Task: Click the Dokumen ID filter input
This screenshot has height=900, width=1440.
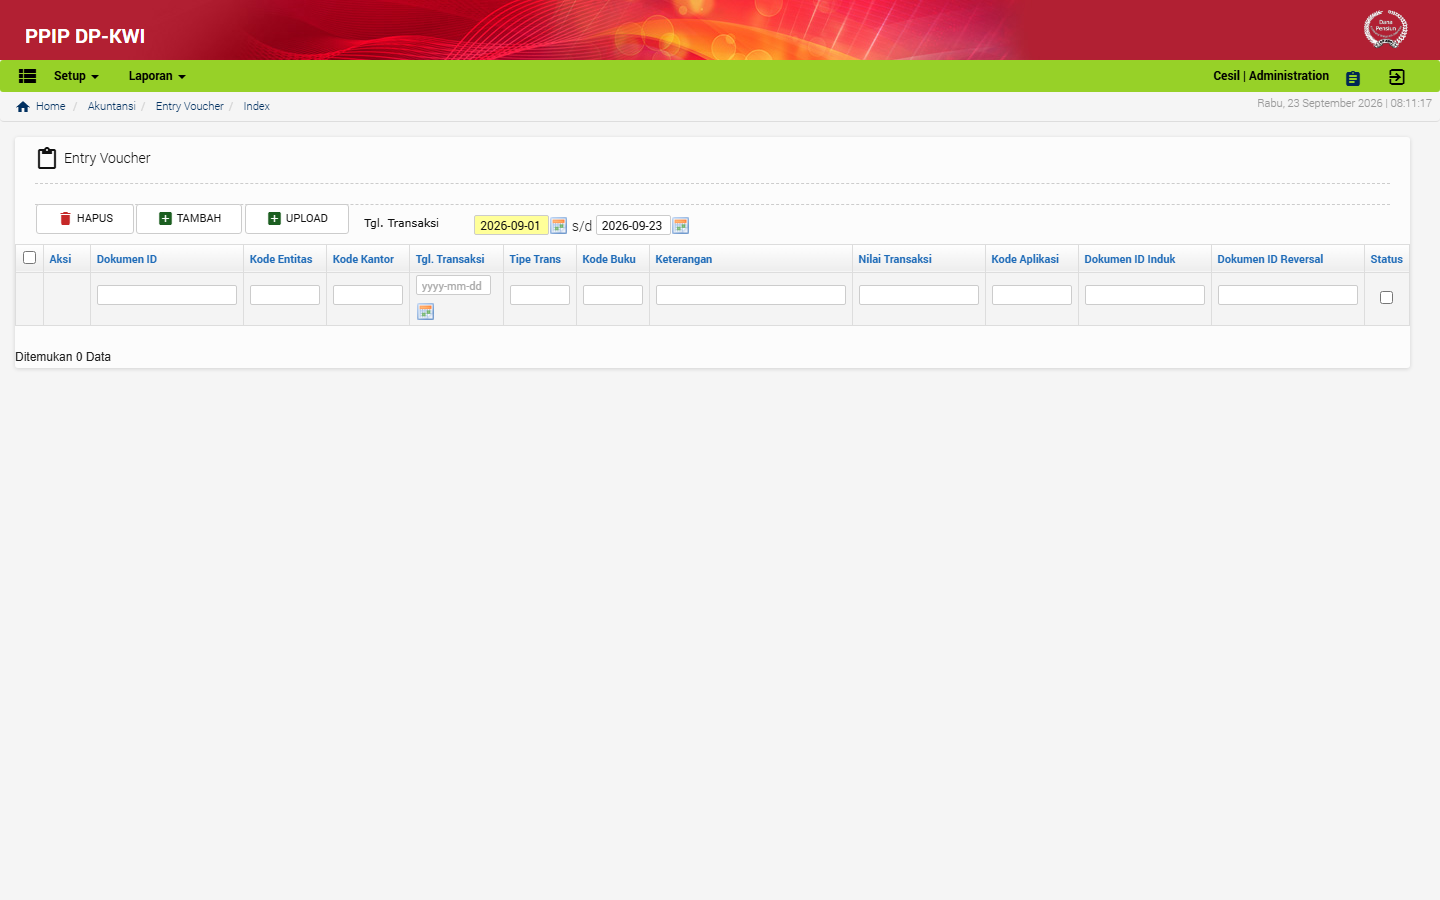Action: (x=167, y=295)
